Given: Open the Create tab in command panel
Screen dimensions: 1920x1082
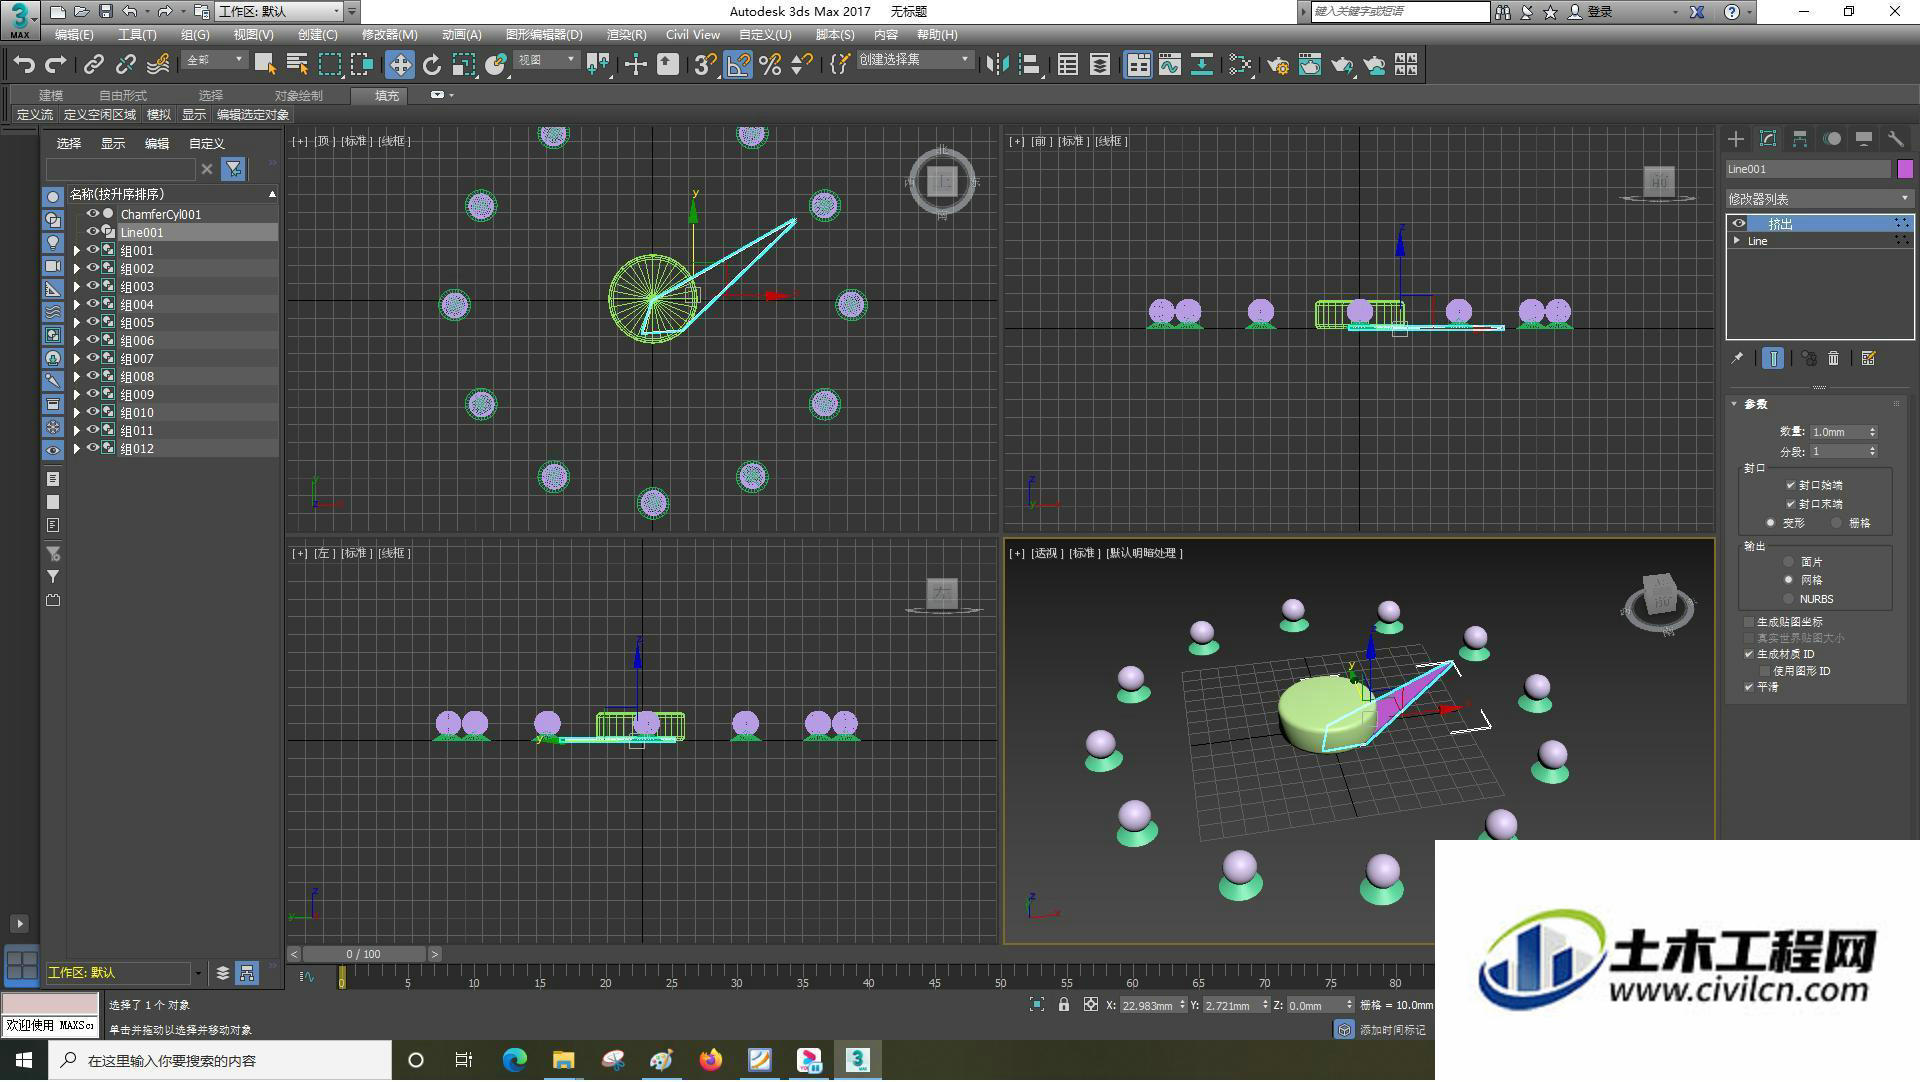Looking at the screenshot, I should 1736,139.
